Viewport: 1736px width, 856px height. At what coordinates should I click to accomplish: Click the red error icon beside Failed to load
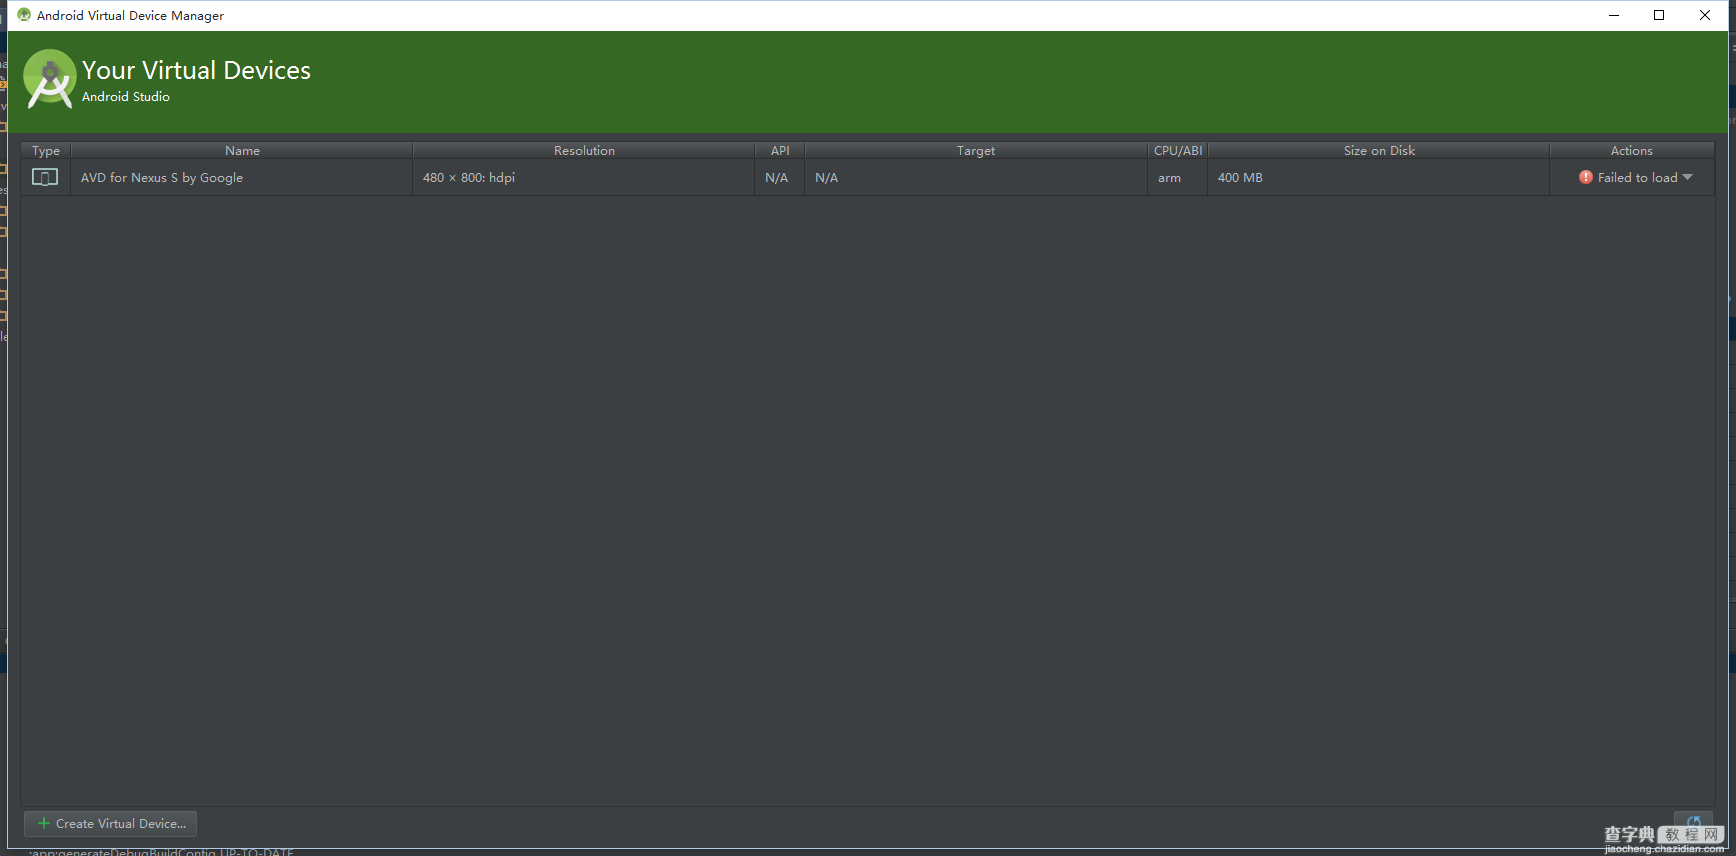[x=1585, y=177]
